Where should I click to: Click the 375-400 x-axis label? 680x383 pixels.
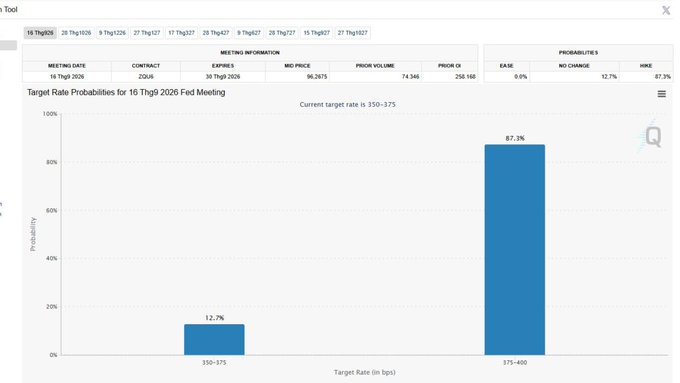(515, 362)
